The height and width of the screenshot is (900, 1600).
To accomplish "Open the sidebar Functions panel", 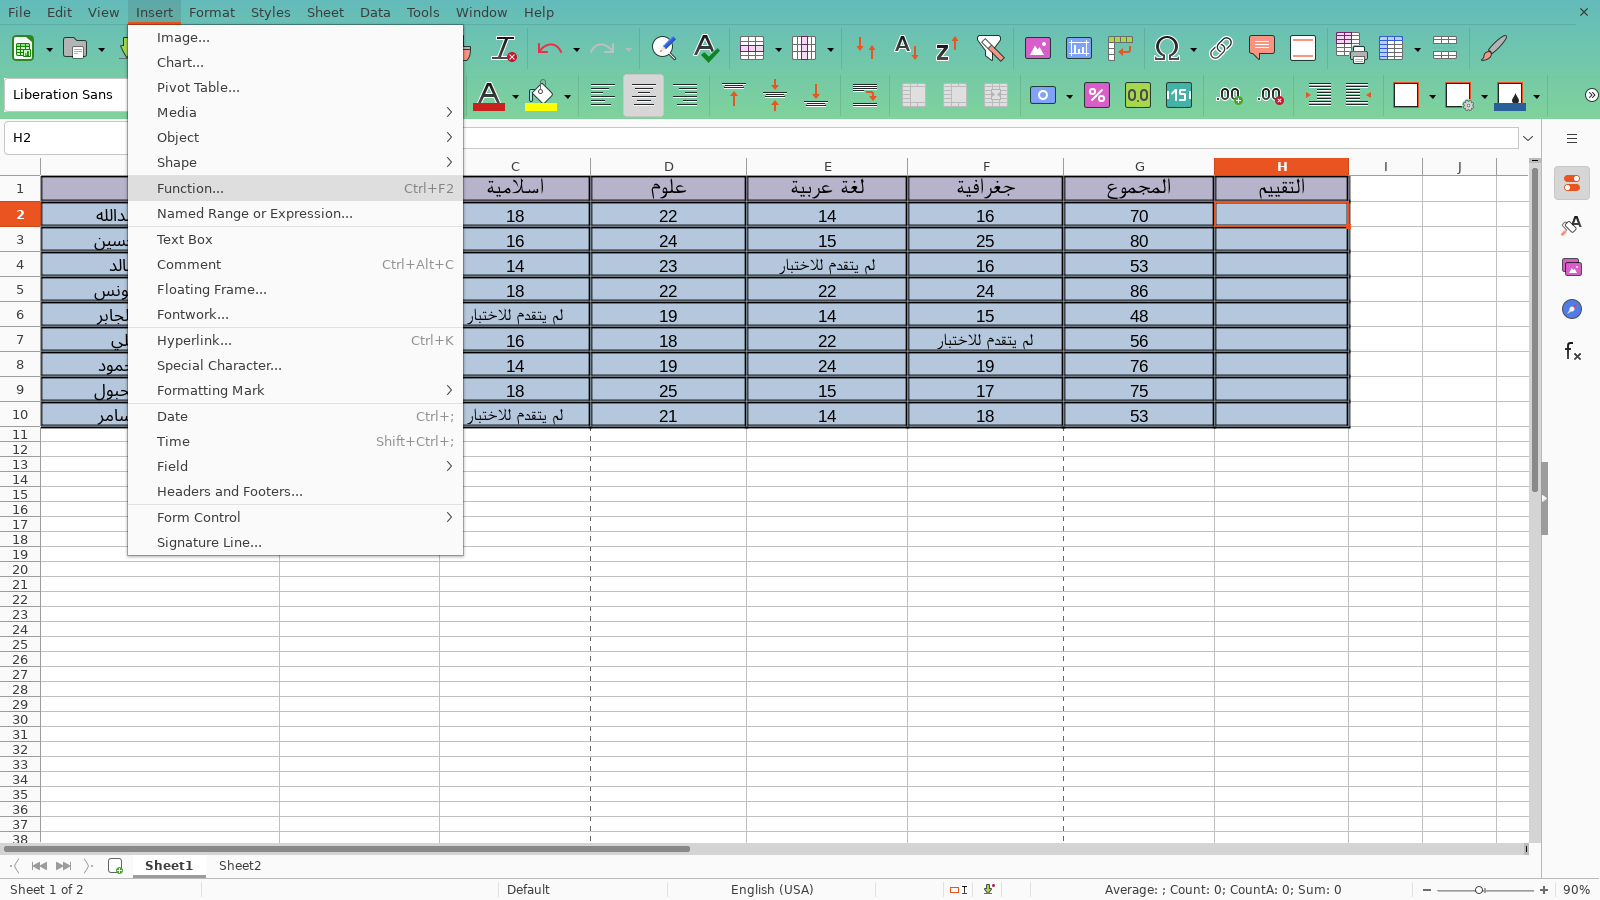I will (1572, 351).
